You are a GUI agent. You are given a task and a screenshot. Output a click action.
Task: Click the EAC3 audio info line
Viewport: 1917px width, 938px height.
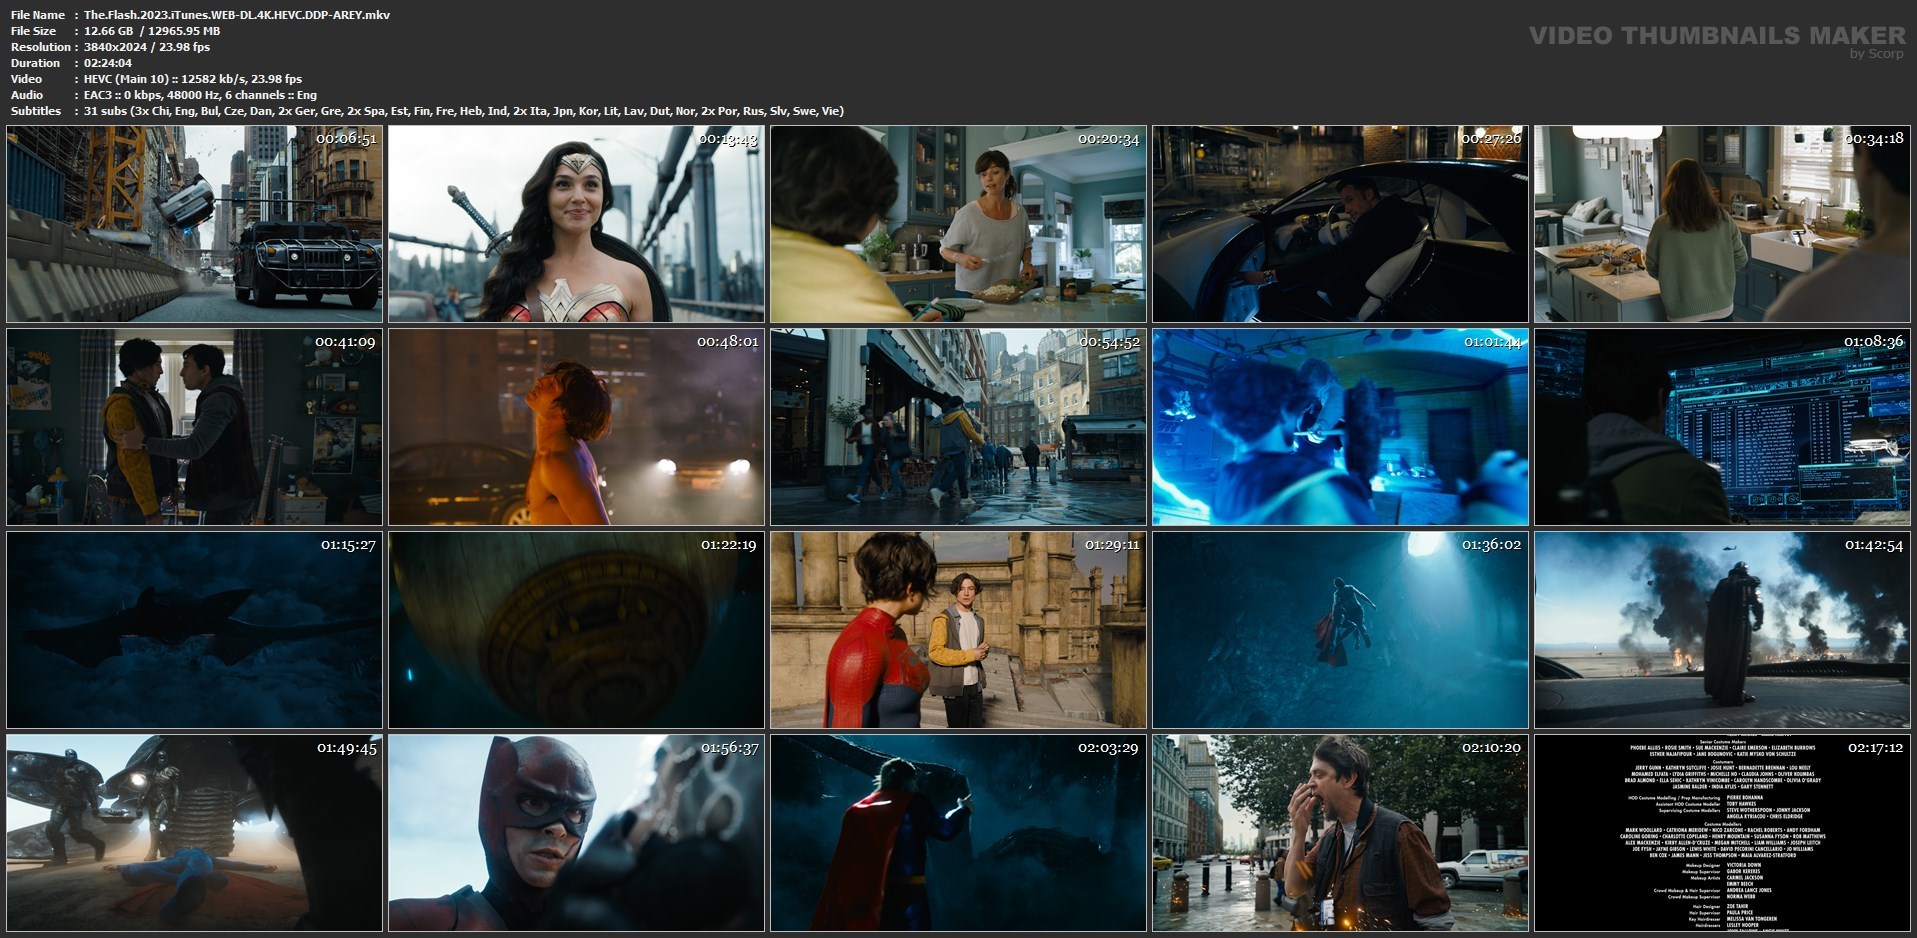[201, 95]
